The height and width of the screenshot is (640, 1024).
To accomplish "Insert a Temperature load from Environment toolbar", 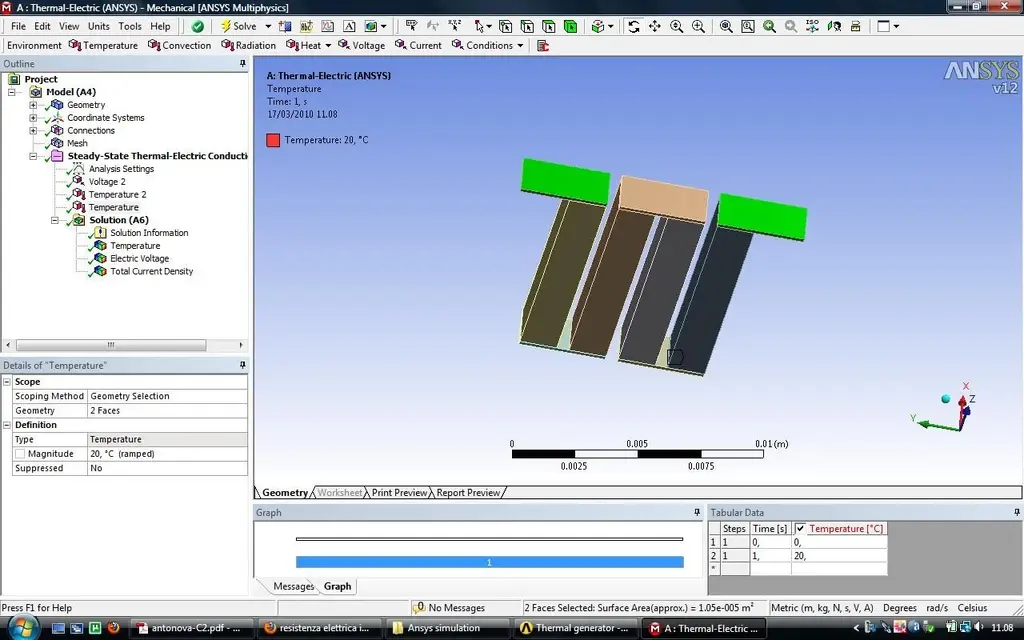I will tap(103, 45).
